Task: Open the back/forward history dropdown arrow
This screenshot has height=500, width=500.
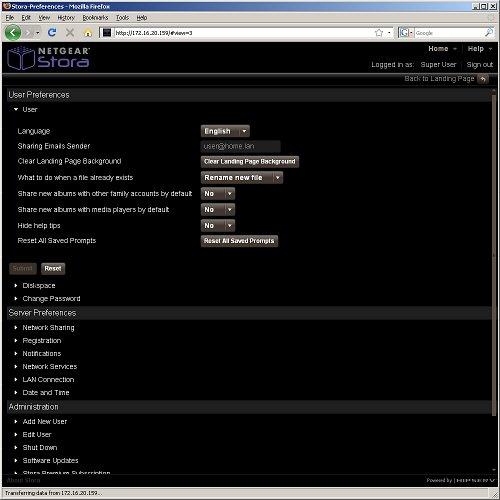Action: coord(38,33)
